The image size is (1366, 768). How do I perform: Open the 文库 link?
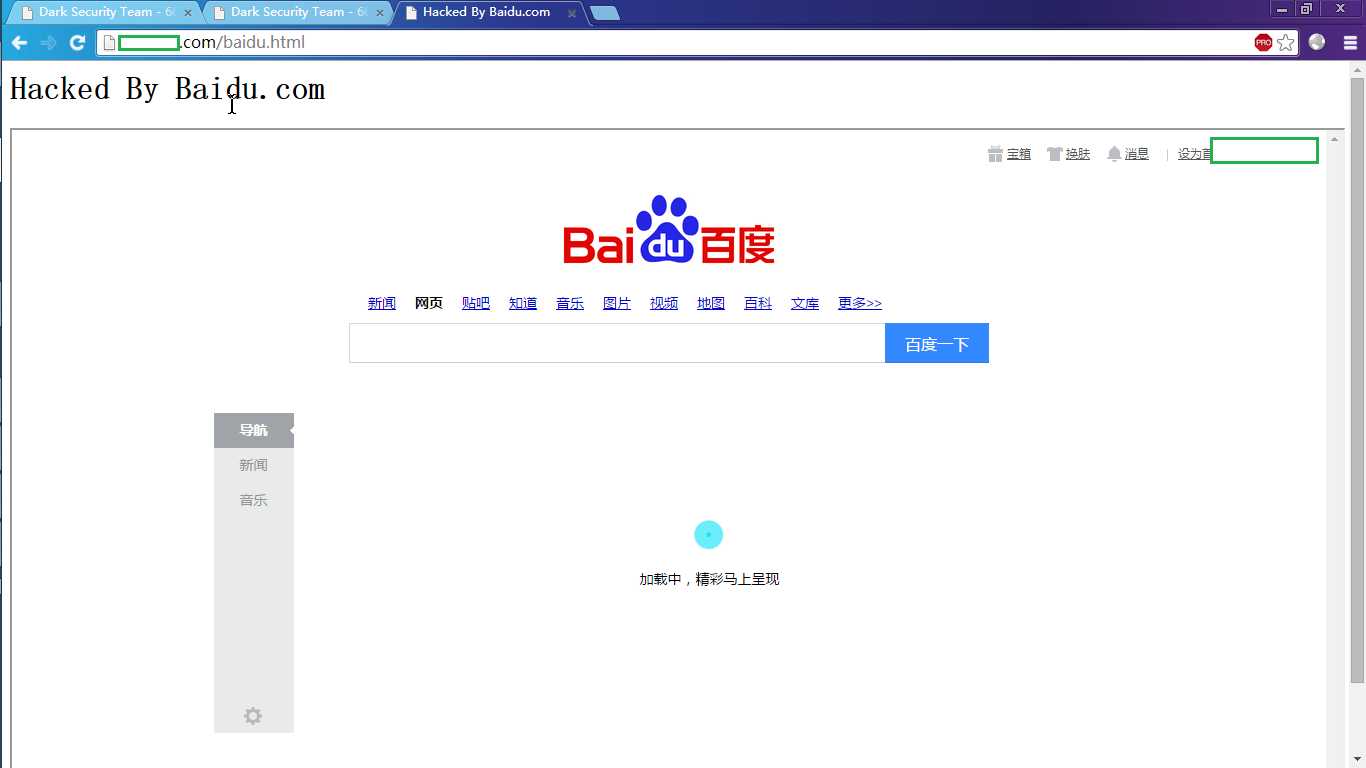[x=805, y=303]
